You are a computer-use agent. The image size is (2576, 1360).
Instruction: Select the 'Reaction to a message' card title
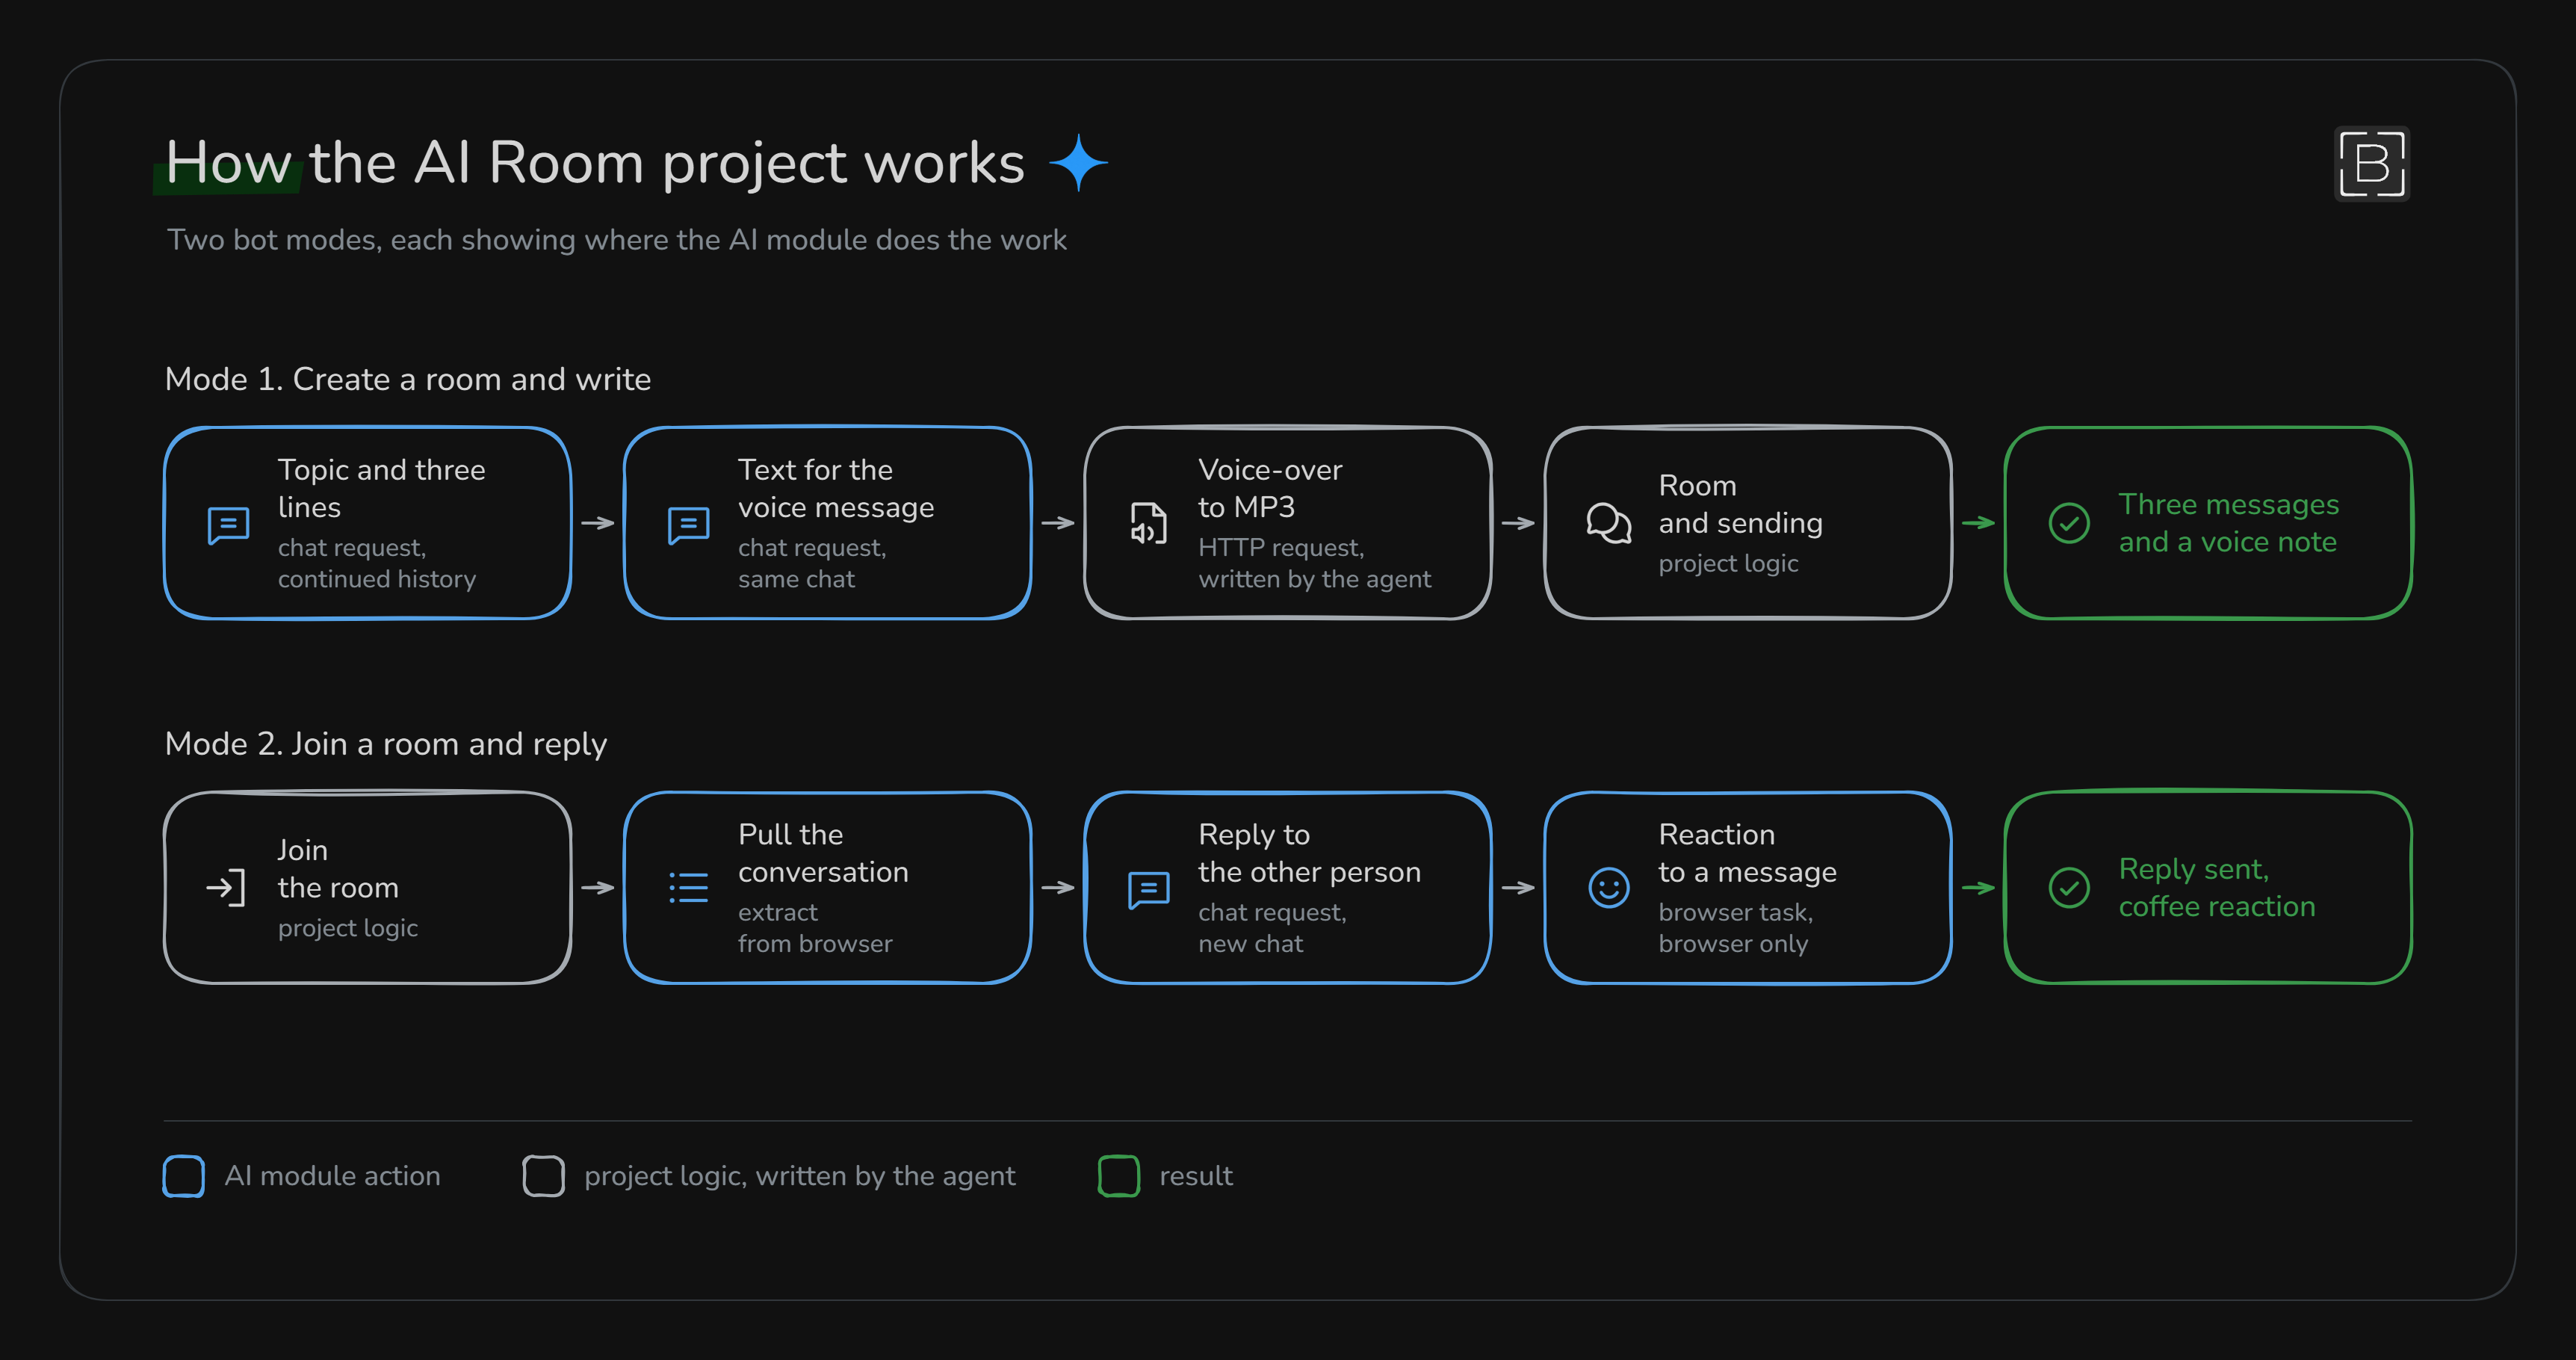pyautogui.click(x=1747, y=853)
